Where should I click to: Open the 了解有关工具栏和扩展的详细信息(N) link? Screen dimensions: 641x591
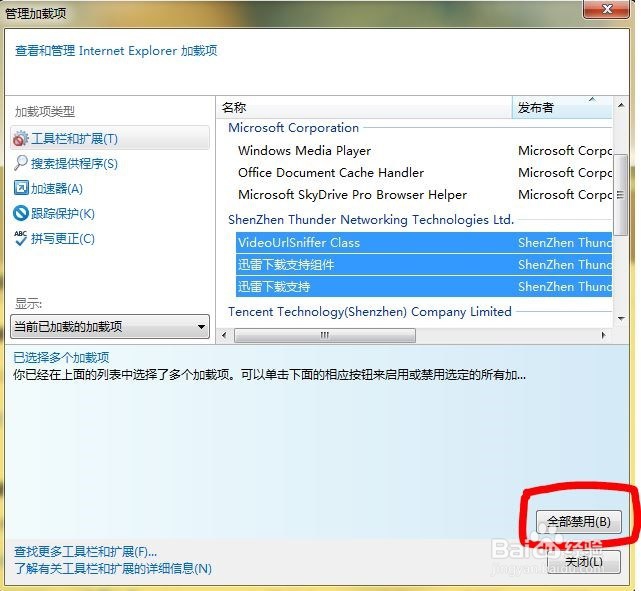point(113,569)
